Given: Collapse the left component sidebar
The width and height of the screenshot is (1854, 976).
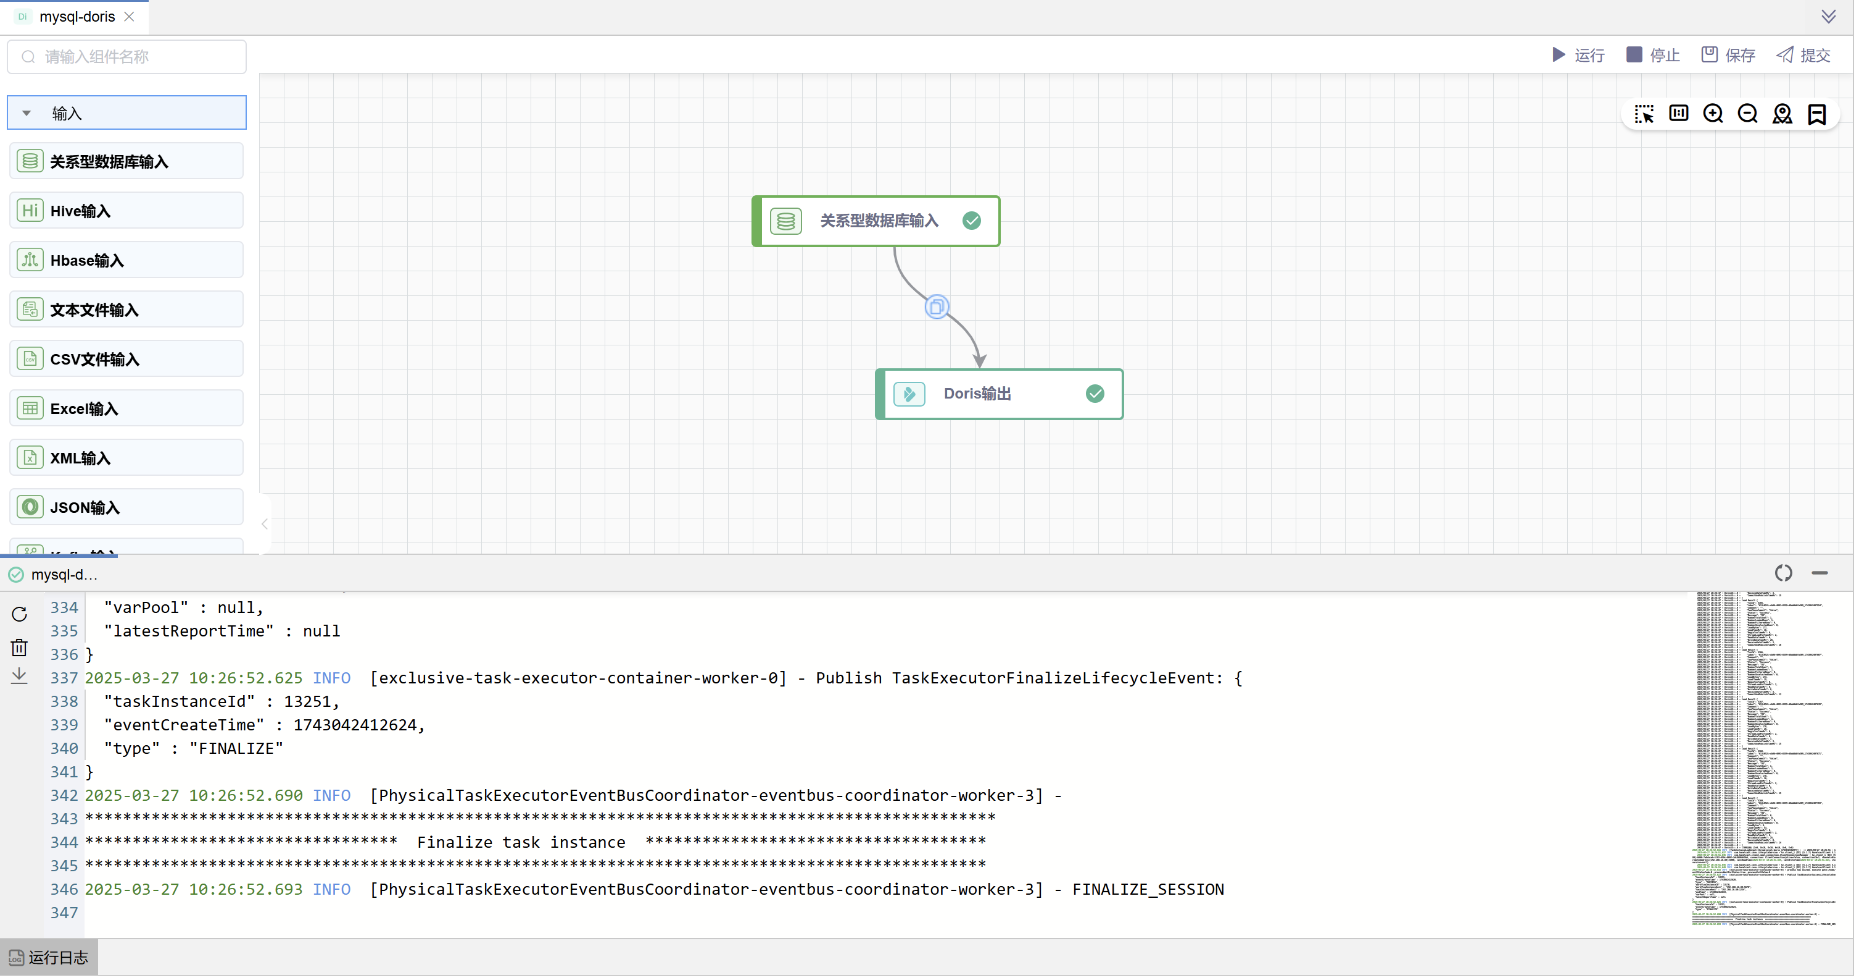Looking at the screenshot, I should pos(264,524).
